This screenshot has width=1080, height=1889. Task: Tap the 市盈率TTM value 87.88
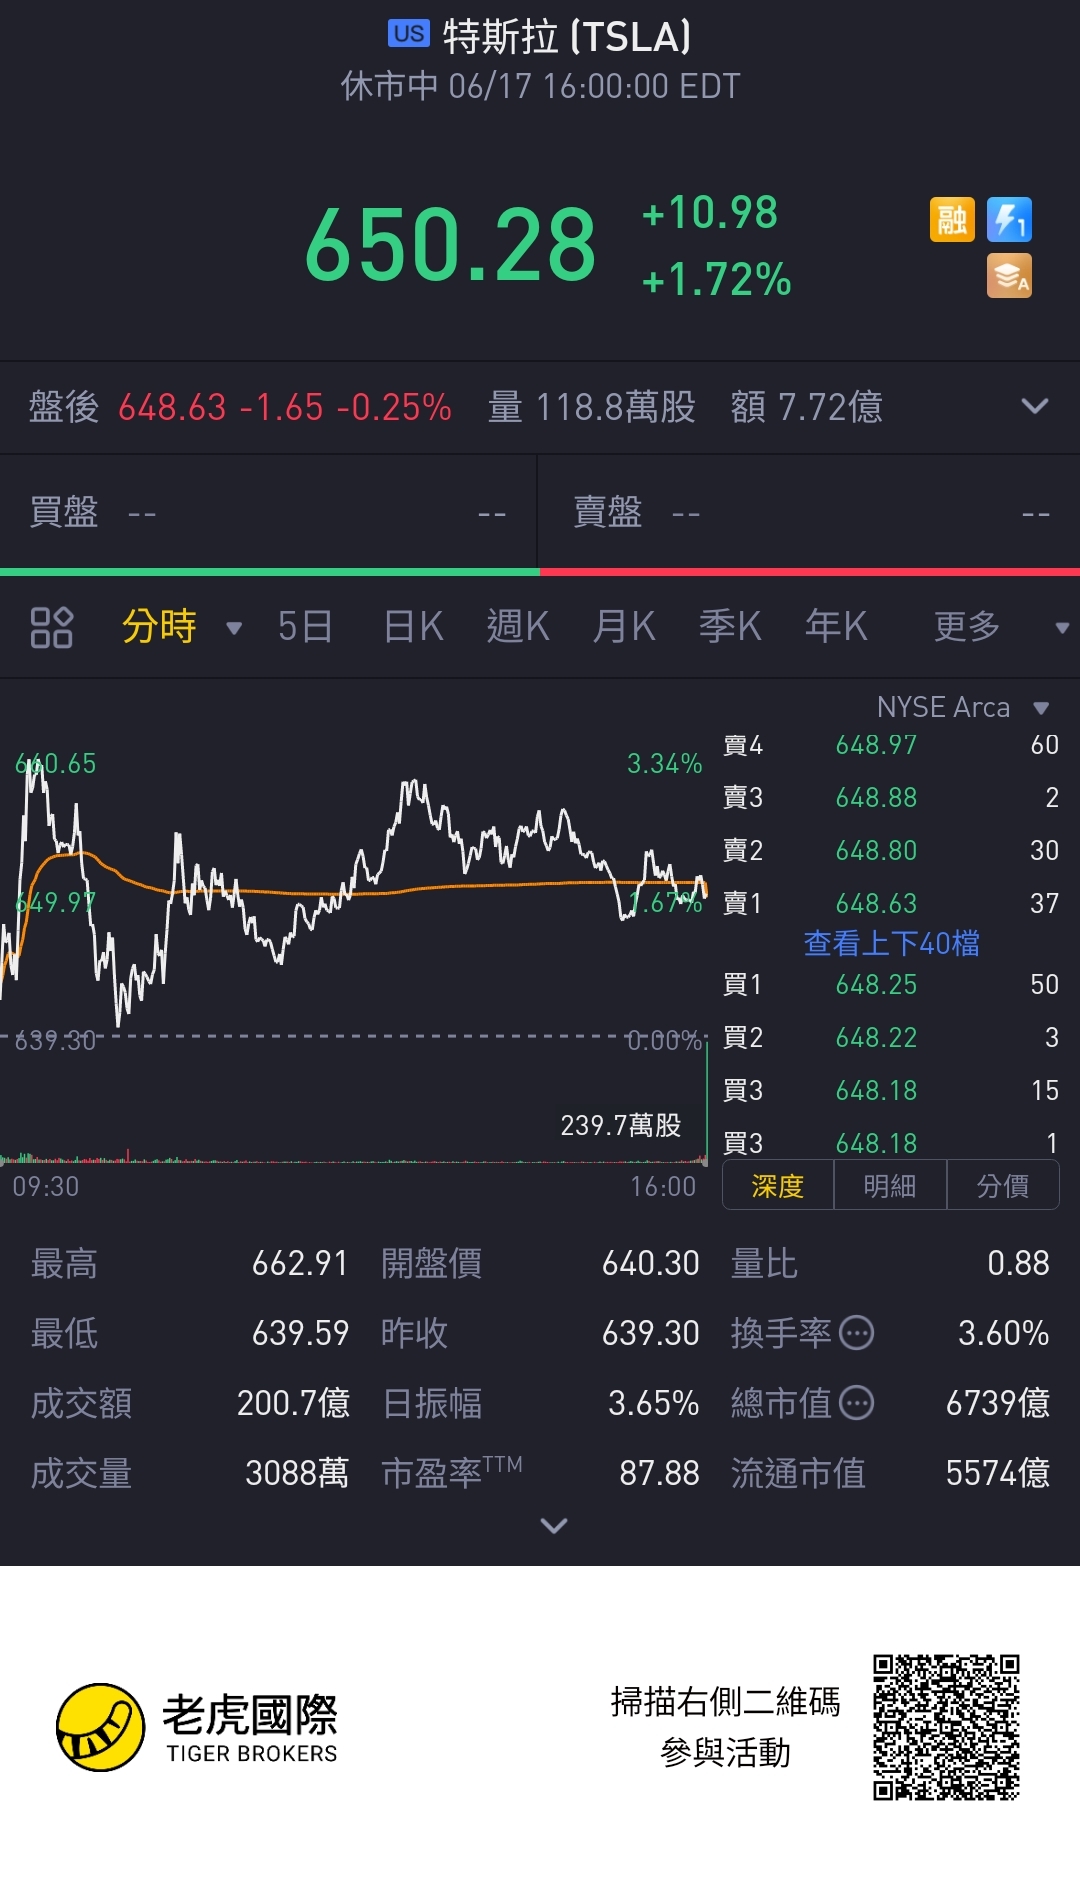tap(659, 1473)
